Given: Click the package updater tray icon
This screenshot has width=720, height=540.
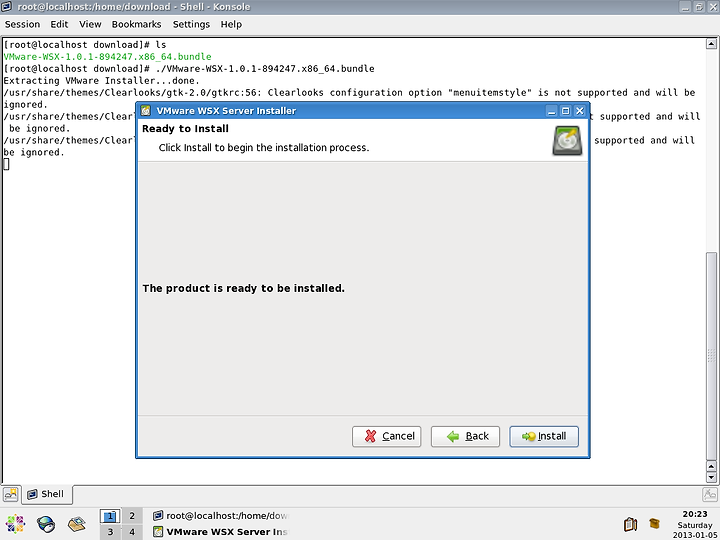Looking at the screenshot, I should coord(654,523).
